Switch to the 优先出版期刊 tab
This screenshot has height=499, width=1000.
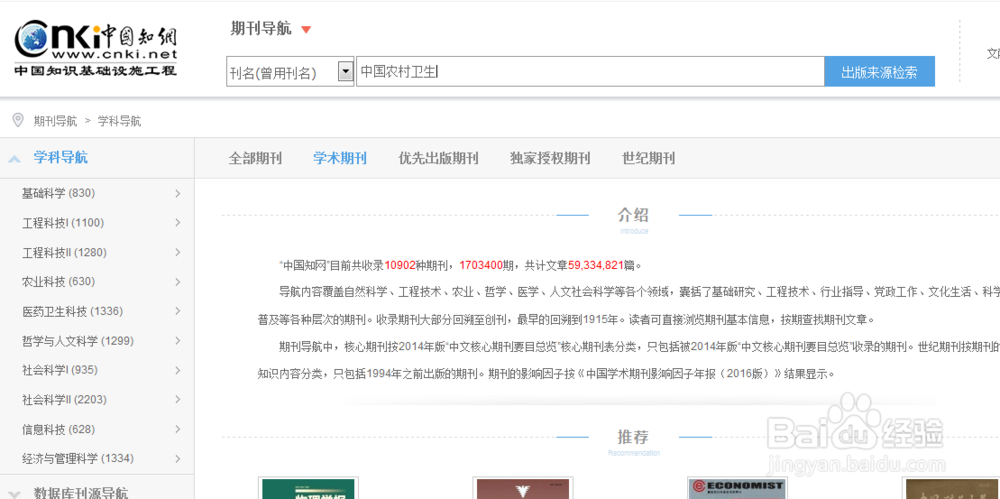(x=438, y=158)
